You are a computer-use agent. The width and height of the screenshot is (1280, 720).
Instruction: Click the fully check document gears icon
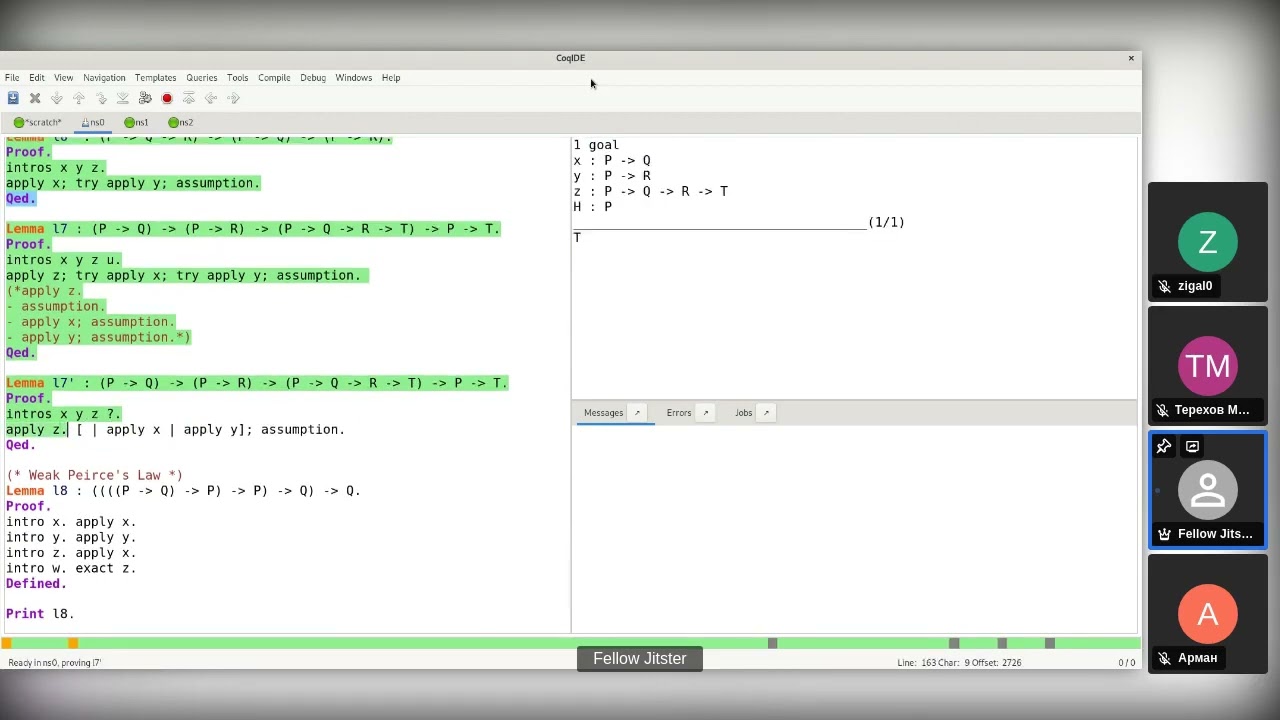click(x=145, y=98)
